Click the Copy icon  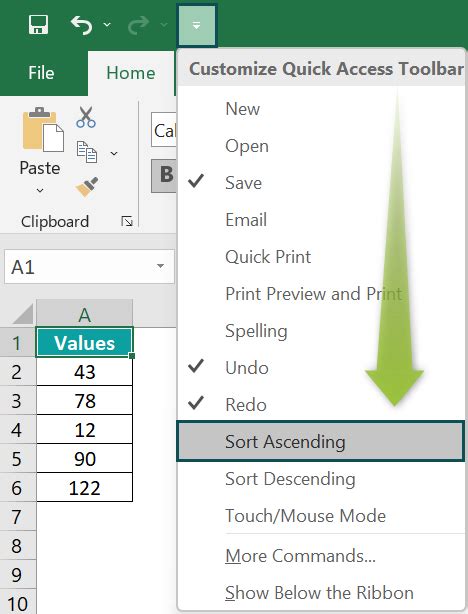[87, 152]
